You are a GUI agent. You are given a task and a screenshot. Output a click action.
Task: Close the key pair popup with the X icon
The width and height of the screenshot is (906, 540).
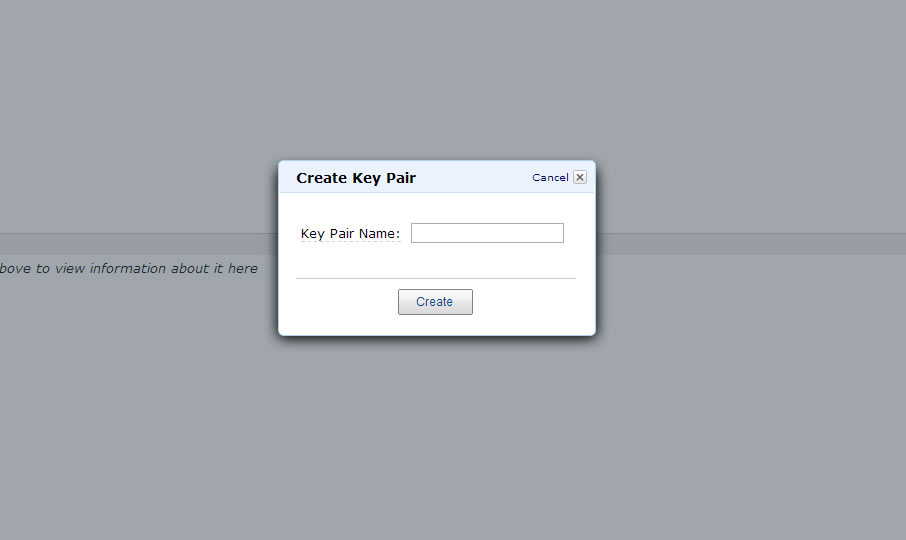click(580, 177)
